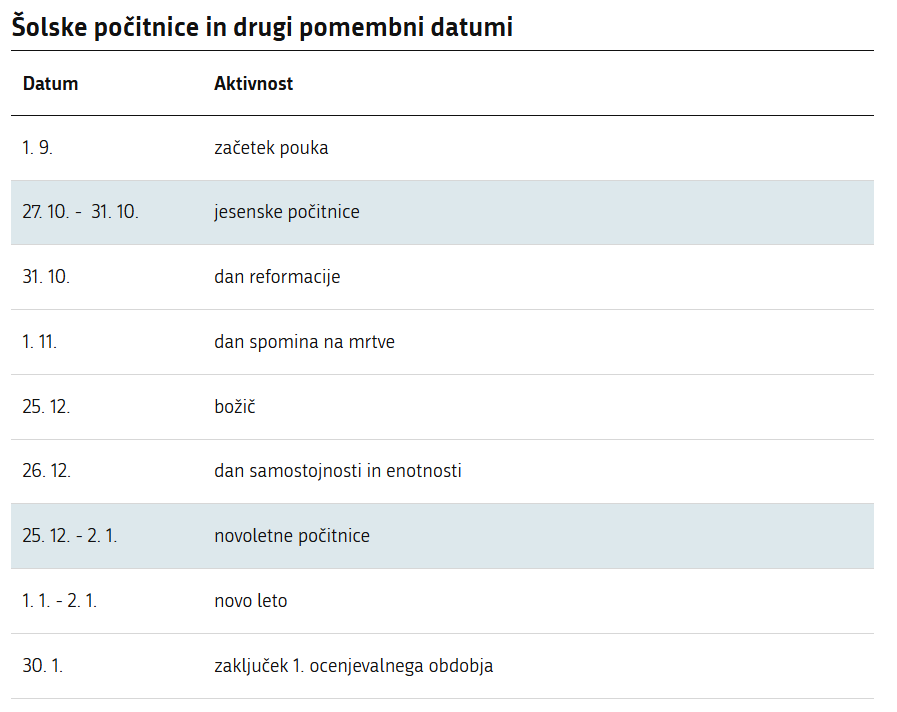
Task: Select the '27. 10. - 31. 10.' date range
Action: 80,212
